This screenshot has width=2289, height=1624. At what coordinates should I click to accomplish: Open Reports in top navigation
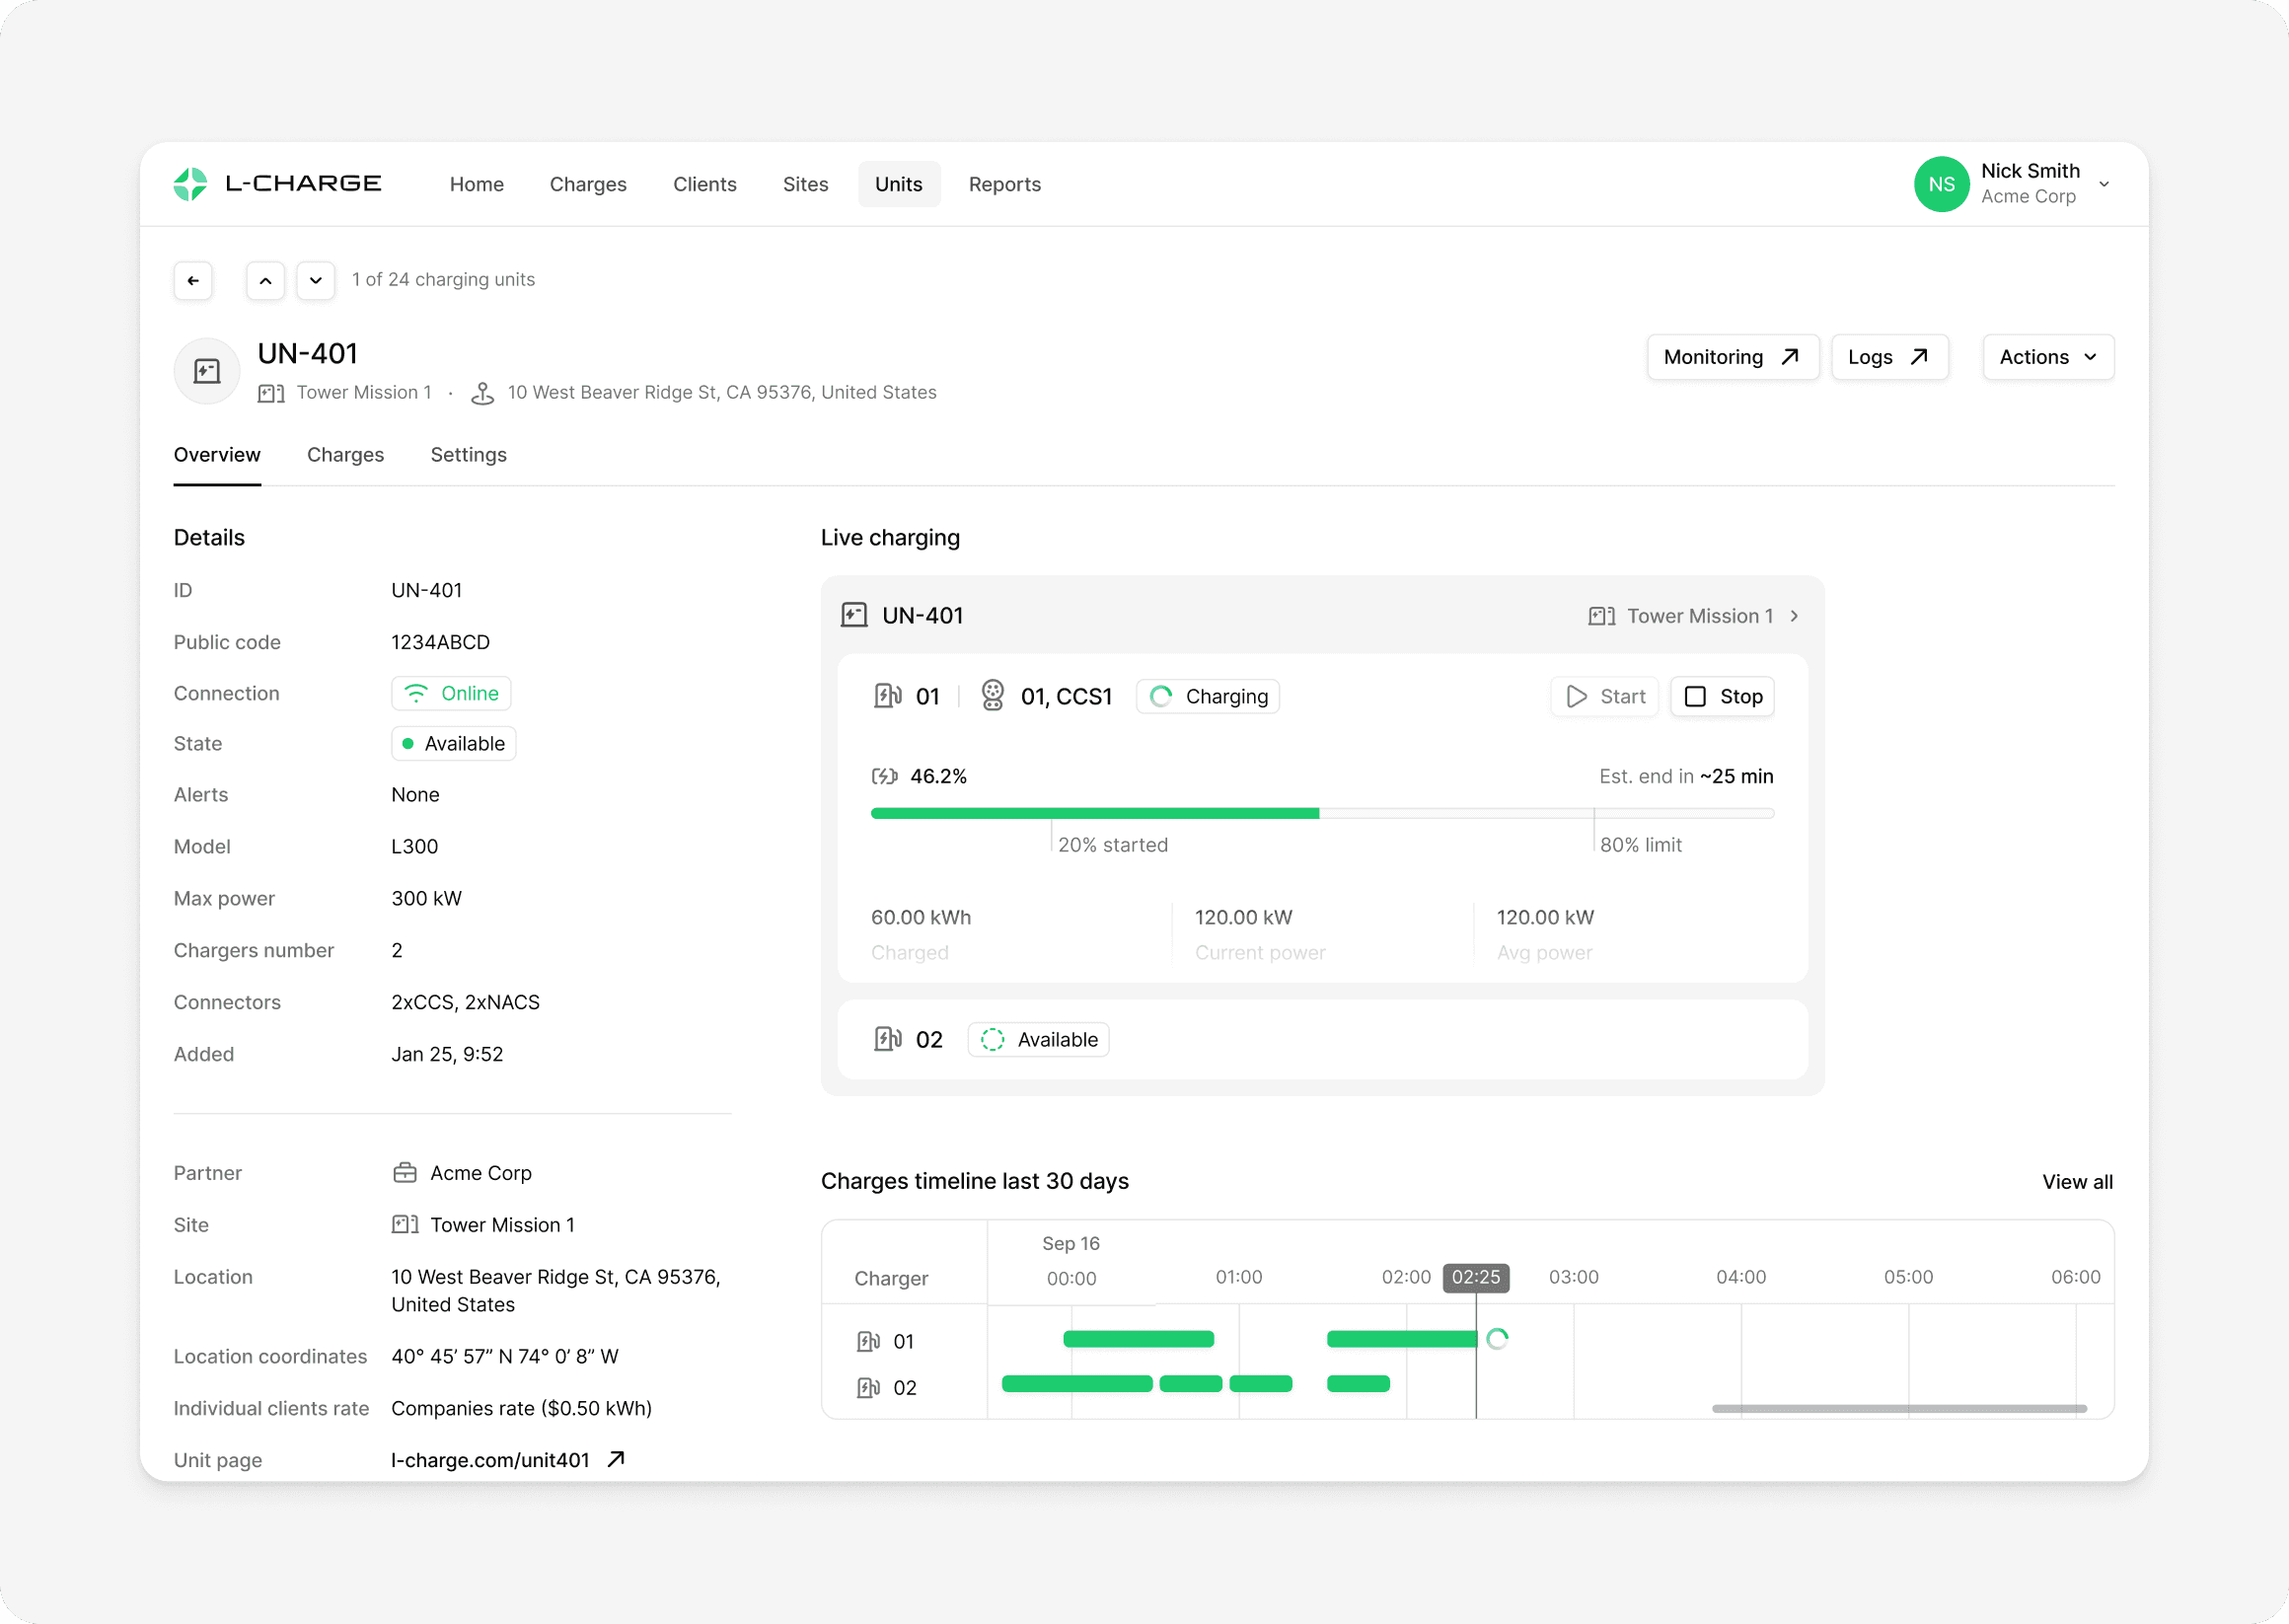pyautogui.click(x=1004, y=184)
